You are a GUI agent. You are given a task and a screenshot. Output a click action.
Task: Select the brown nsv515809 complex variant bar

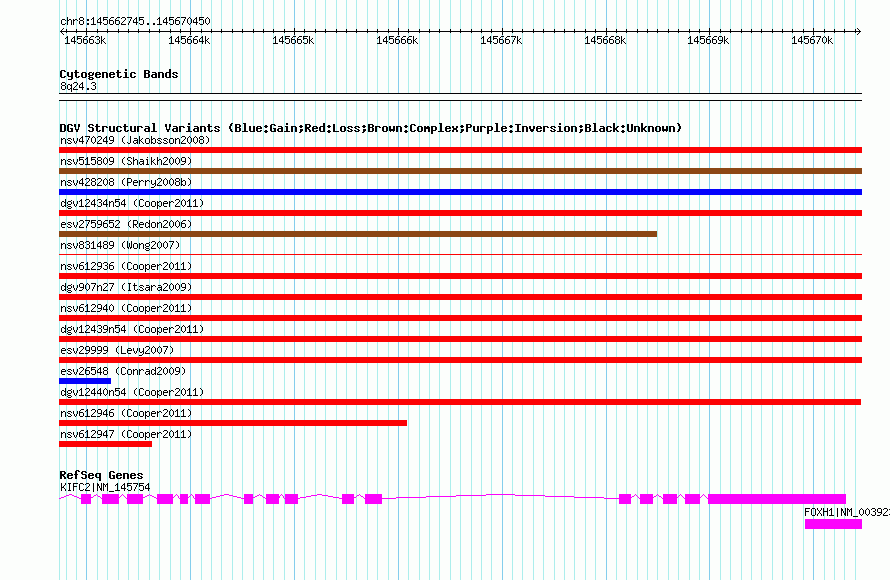(x=460, y=171)
